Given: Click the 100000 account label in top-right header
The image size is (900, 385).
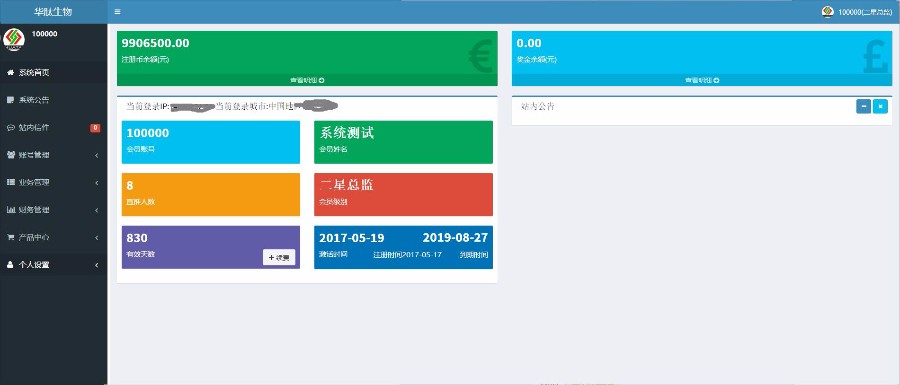Looking at the screenshot, I should (865, 12).
